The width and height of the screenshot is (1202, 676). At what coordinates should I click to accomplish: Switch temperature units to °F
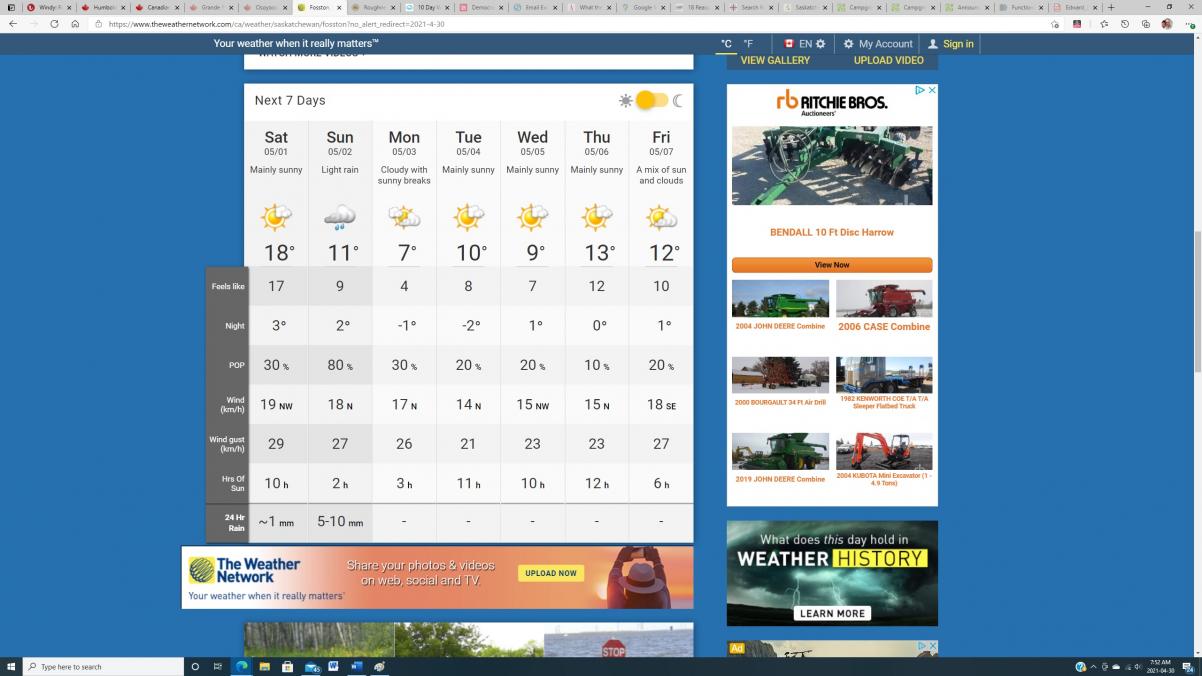[748, 44]
